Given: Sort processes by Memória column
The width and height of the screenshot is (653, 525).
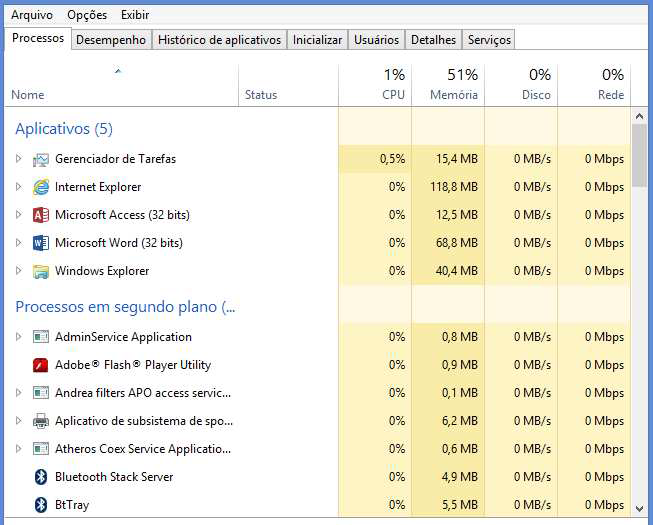Looking at the screenshot, I should click(x=448, y=85).
